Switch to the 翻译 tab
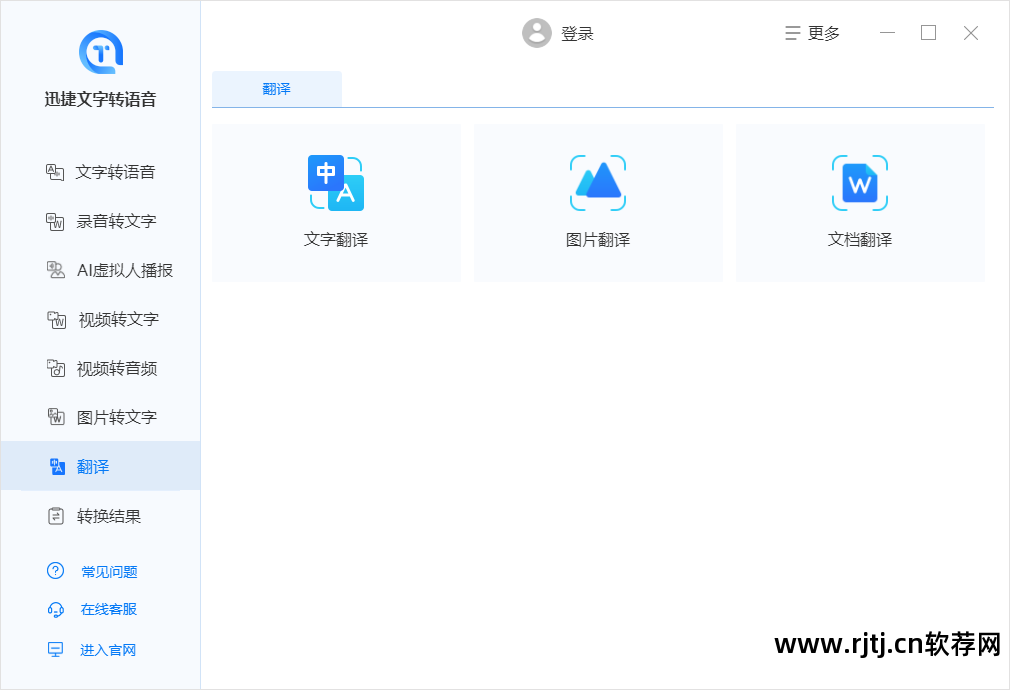 [276, 88]
